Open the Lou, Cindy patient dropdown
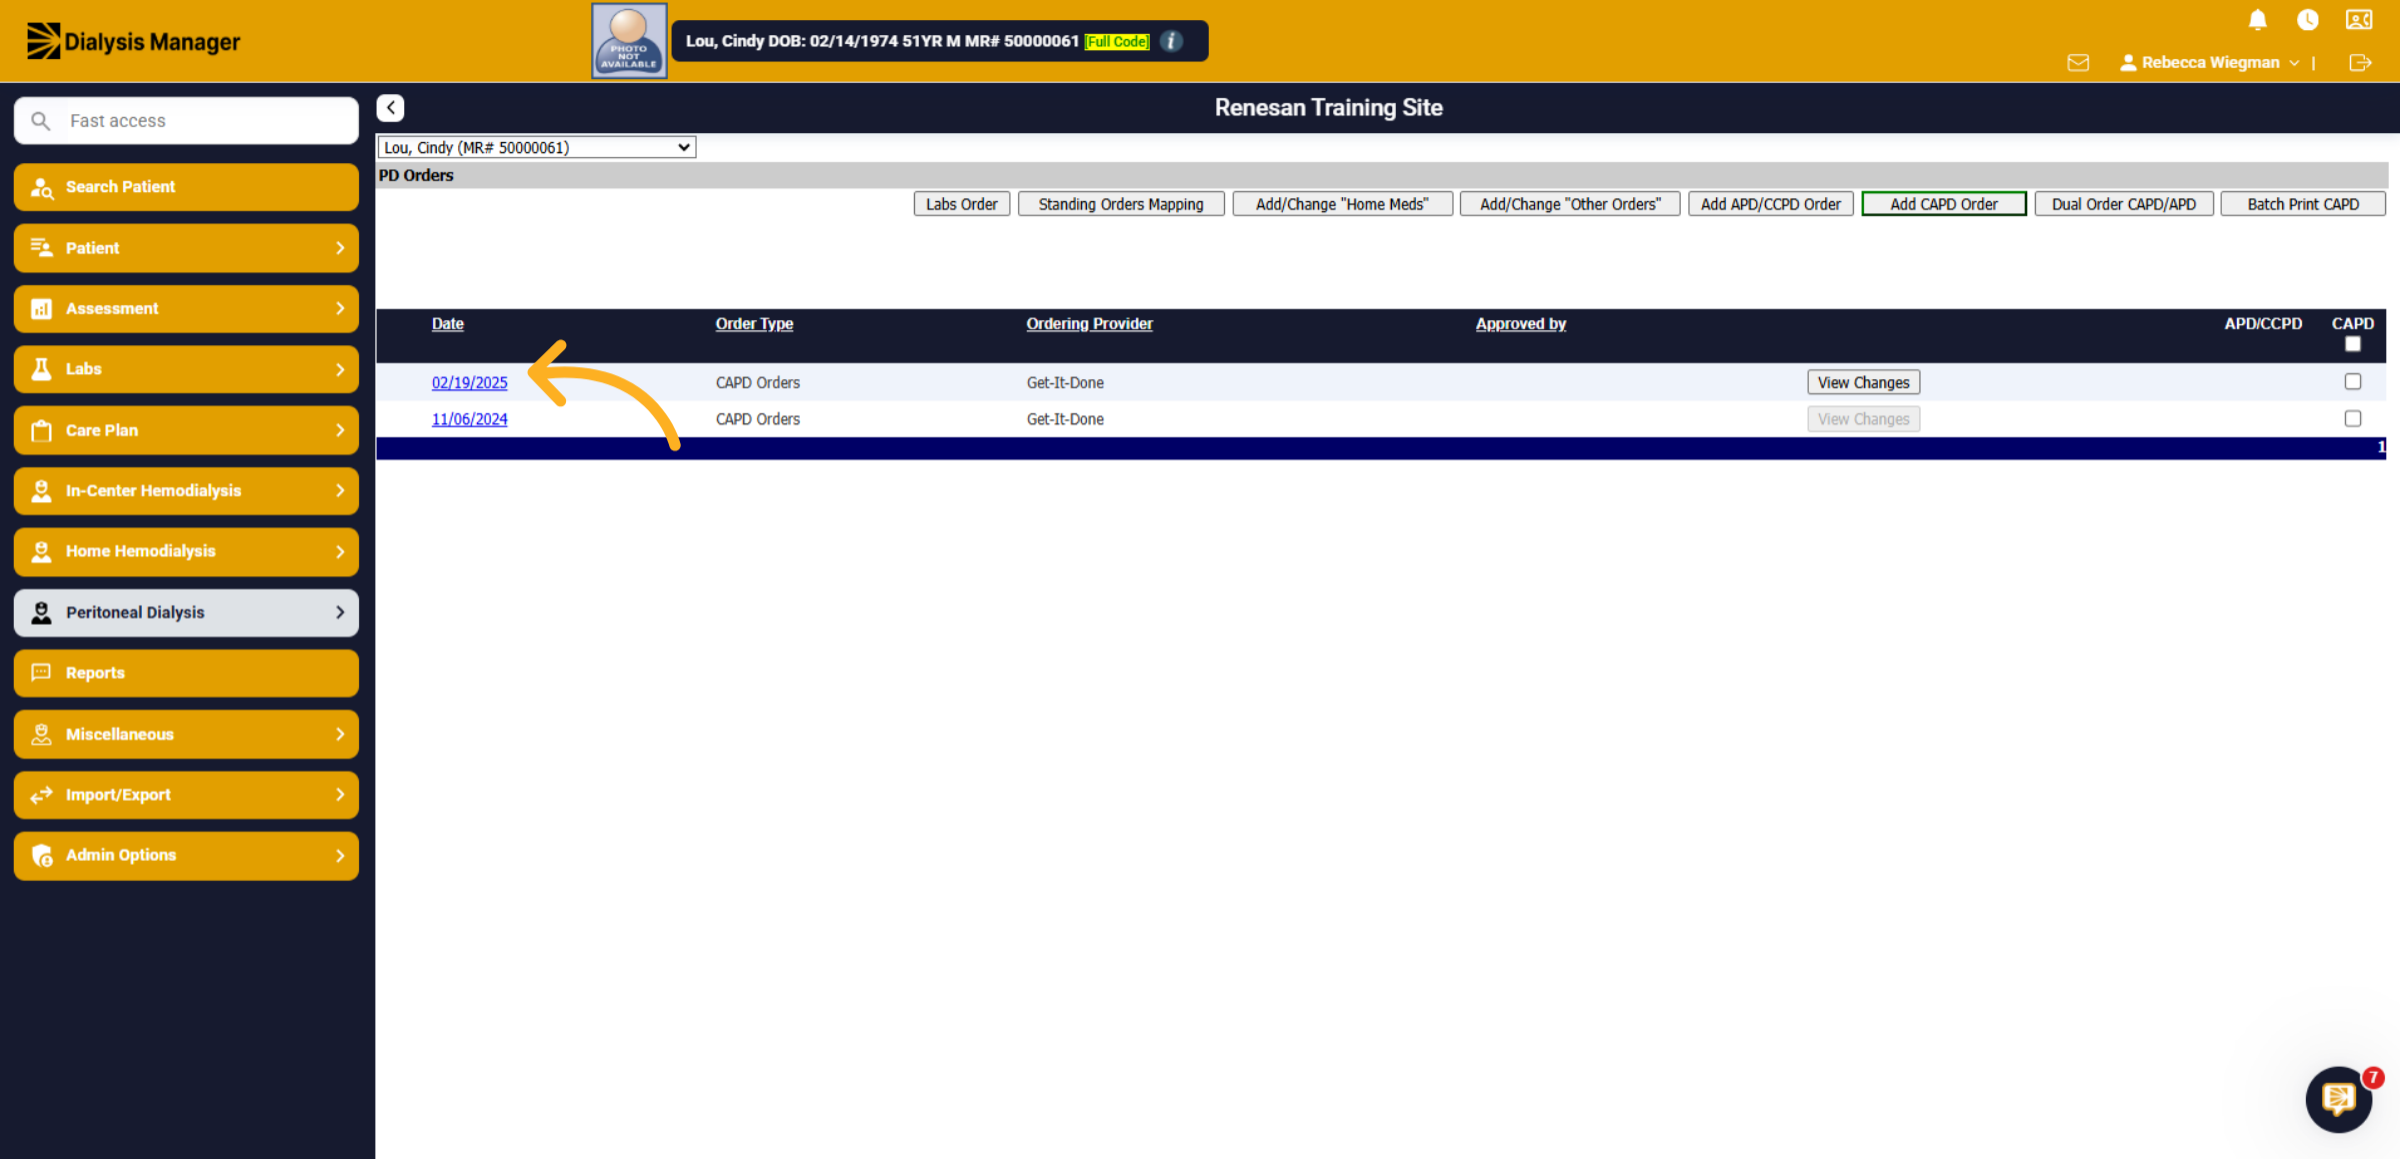This screenshot has width=2400, height=1159. 536,147
